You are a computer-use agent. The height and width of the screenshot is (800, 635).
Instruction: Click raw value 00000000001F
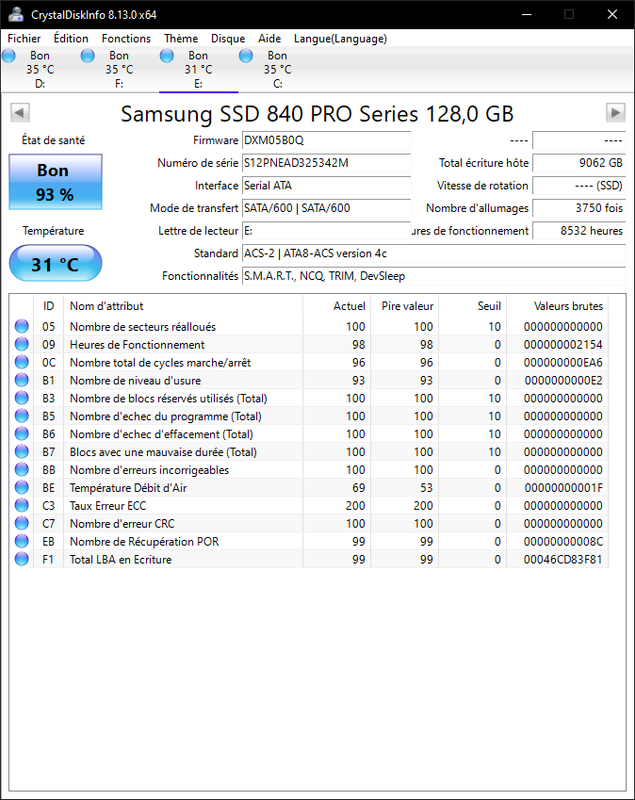[x=563, y=488]
